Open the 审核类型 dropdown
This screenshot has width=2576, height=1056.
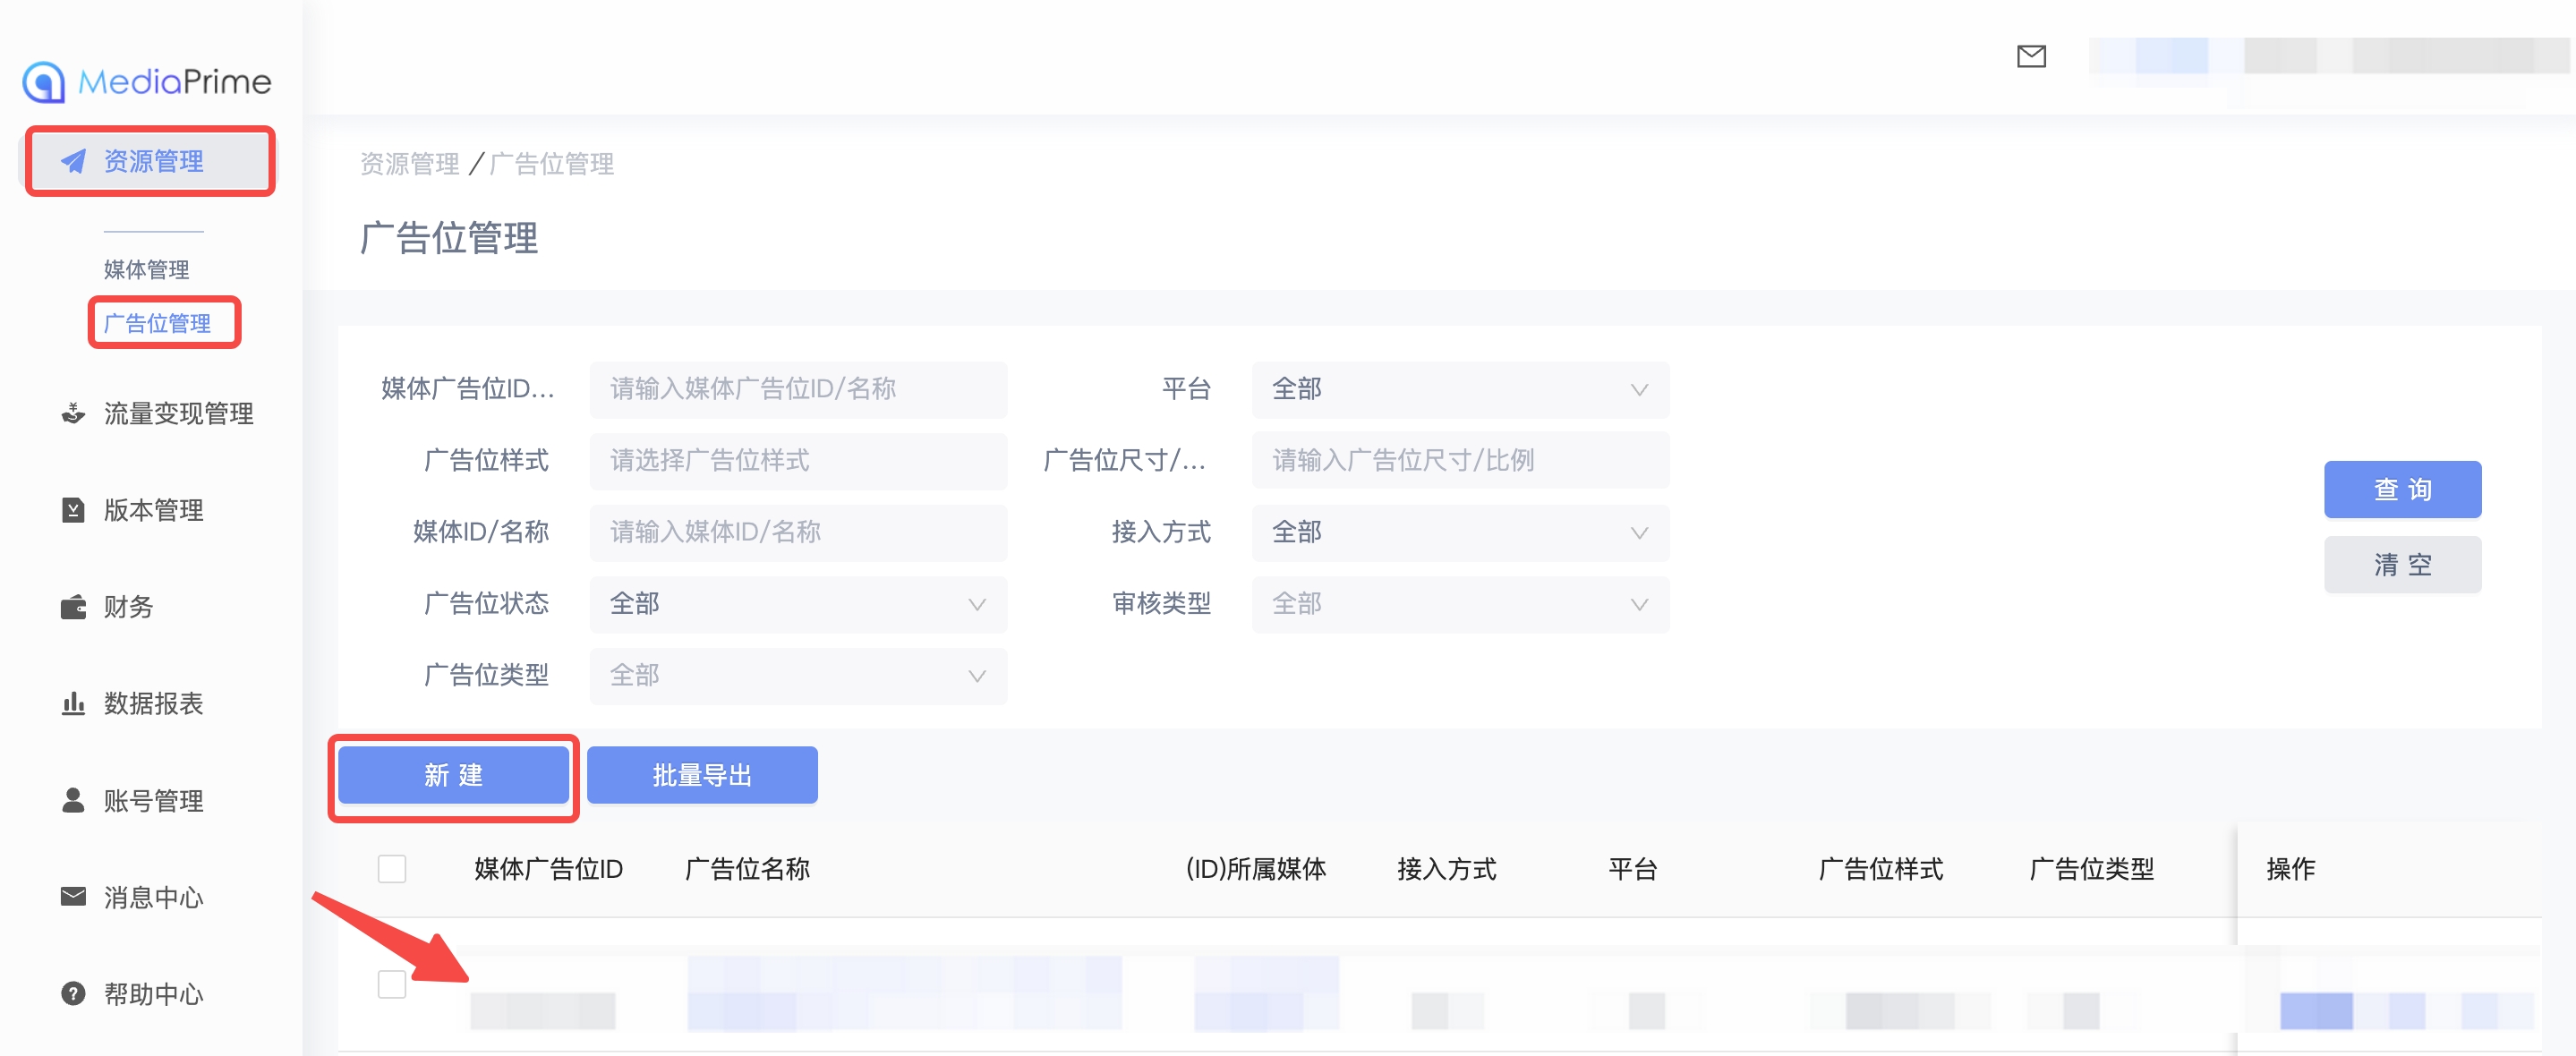[1460, 604]
